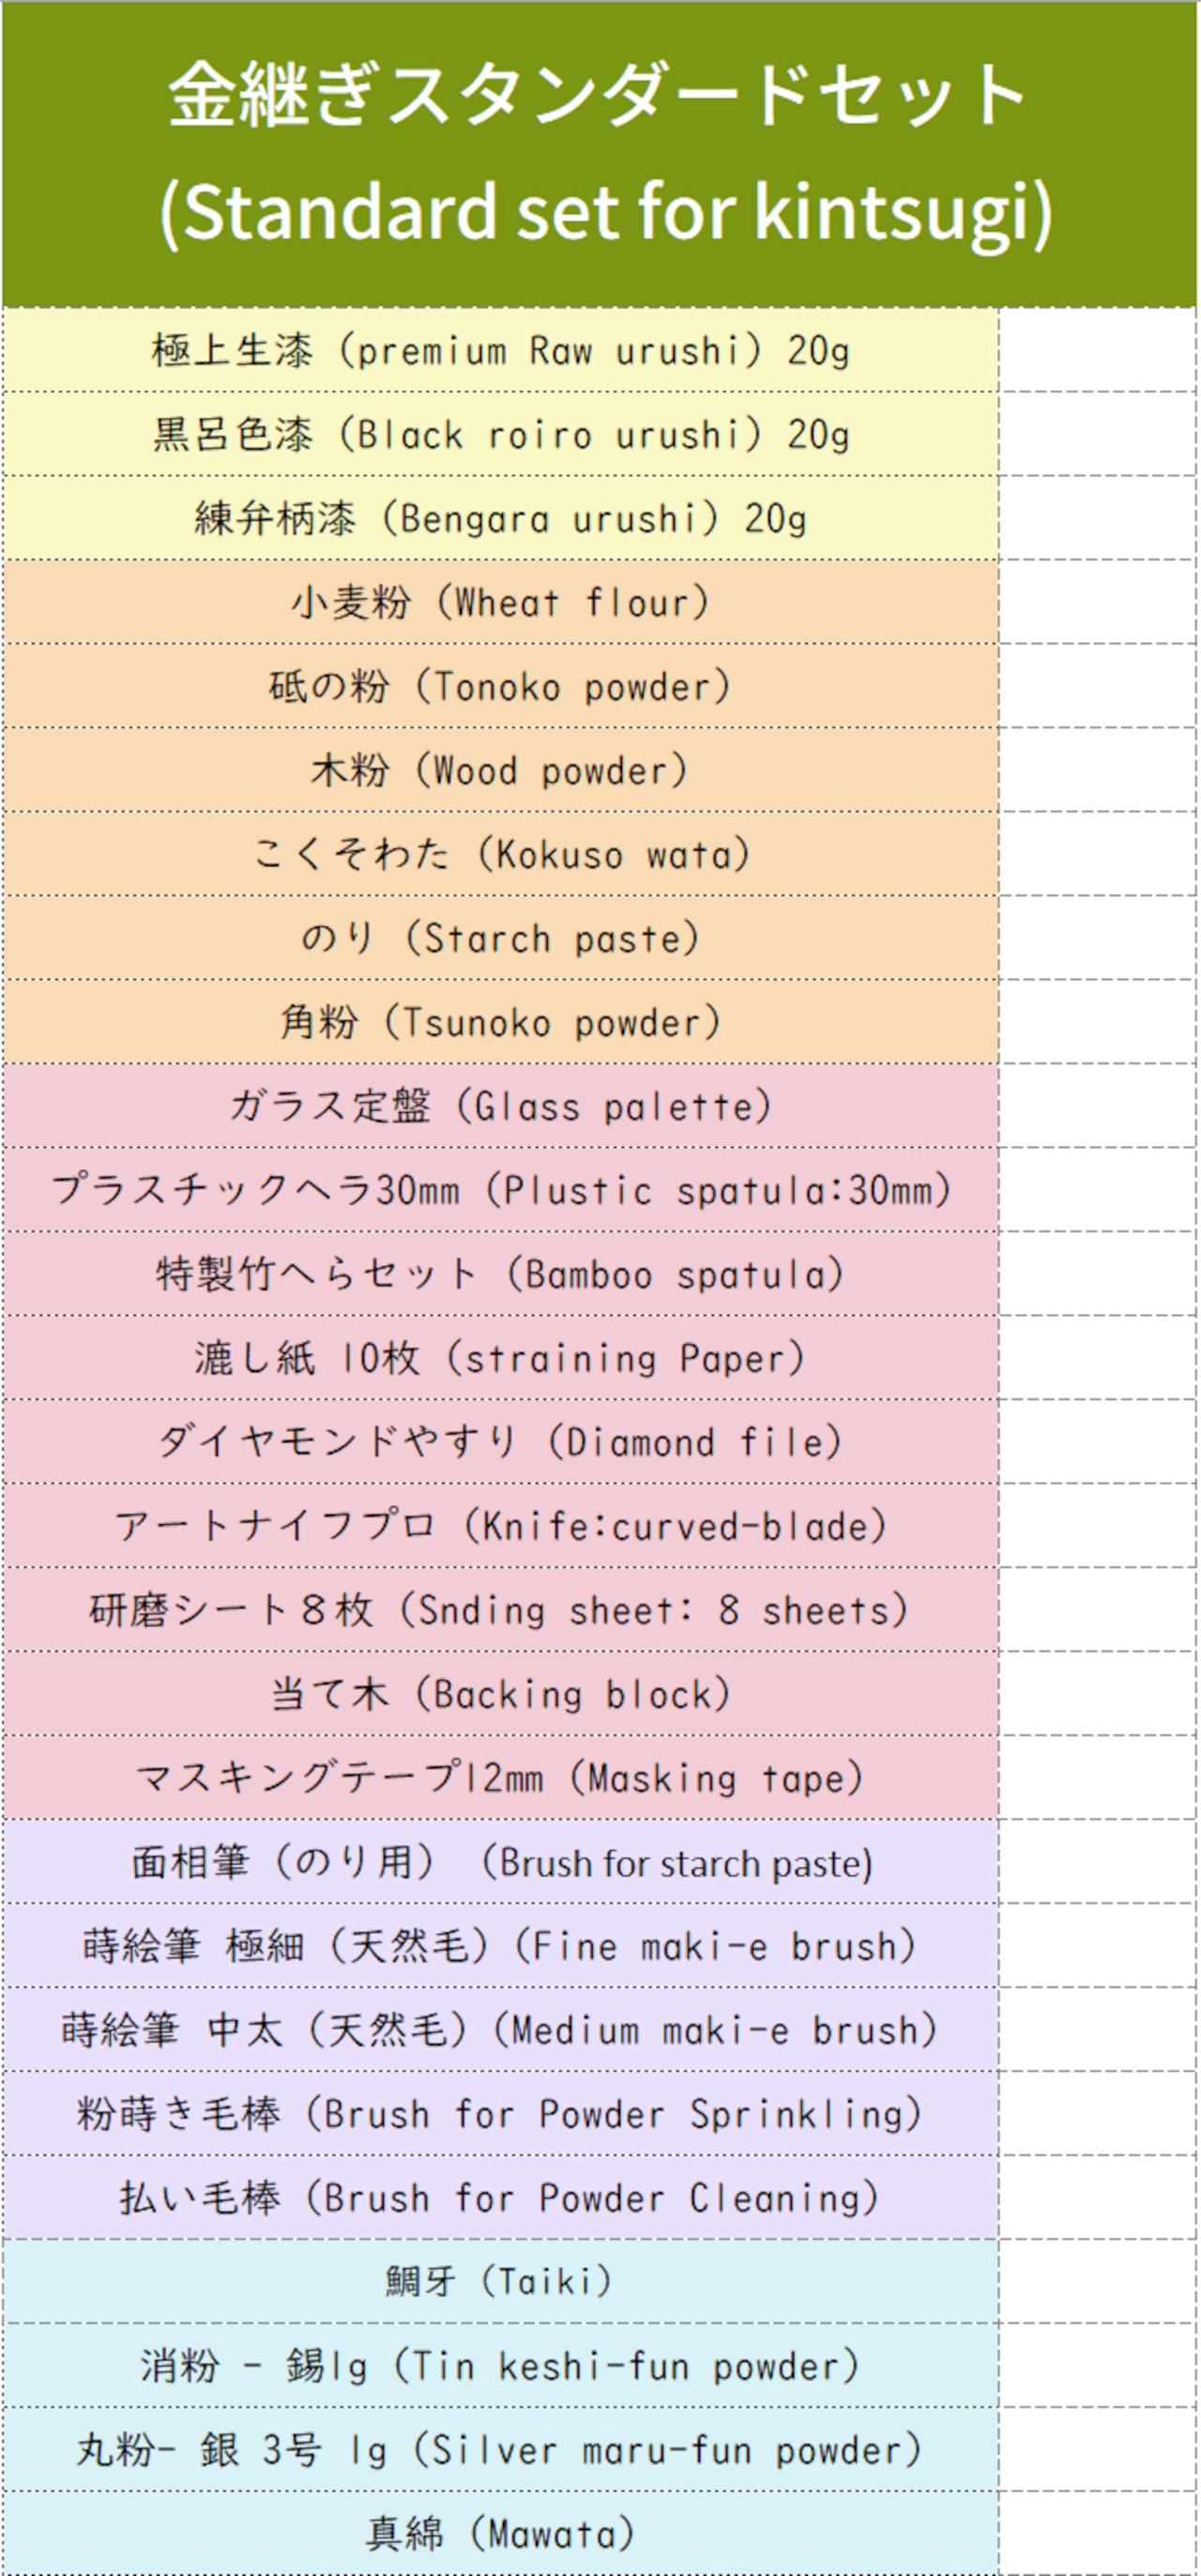Select the Backing block row
This screenshot has width=1201, height=2576.
(x=500, y=1694)
